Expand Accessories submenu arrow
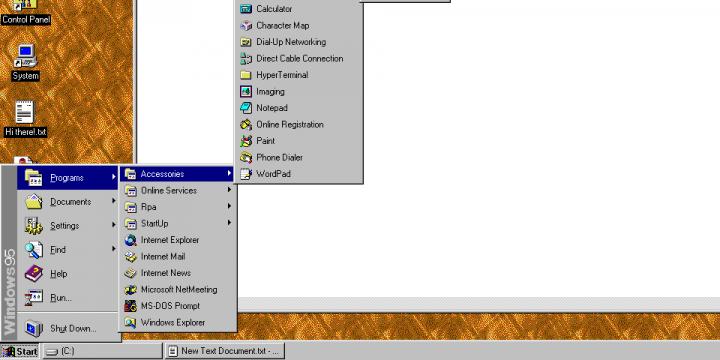This screenshot has height=360, width=720. pyautogui.click(x=229, y=174)
